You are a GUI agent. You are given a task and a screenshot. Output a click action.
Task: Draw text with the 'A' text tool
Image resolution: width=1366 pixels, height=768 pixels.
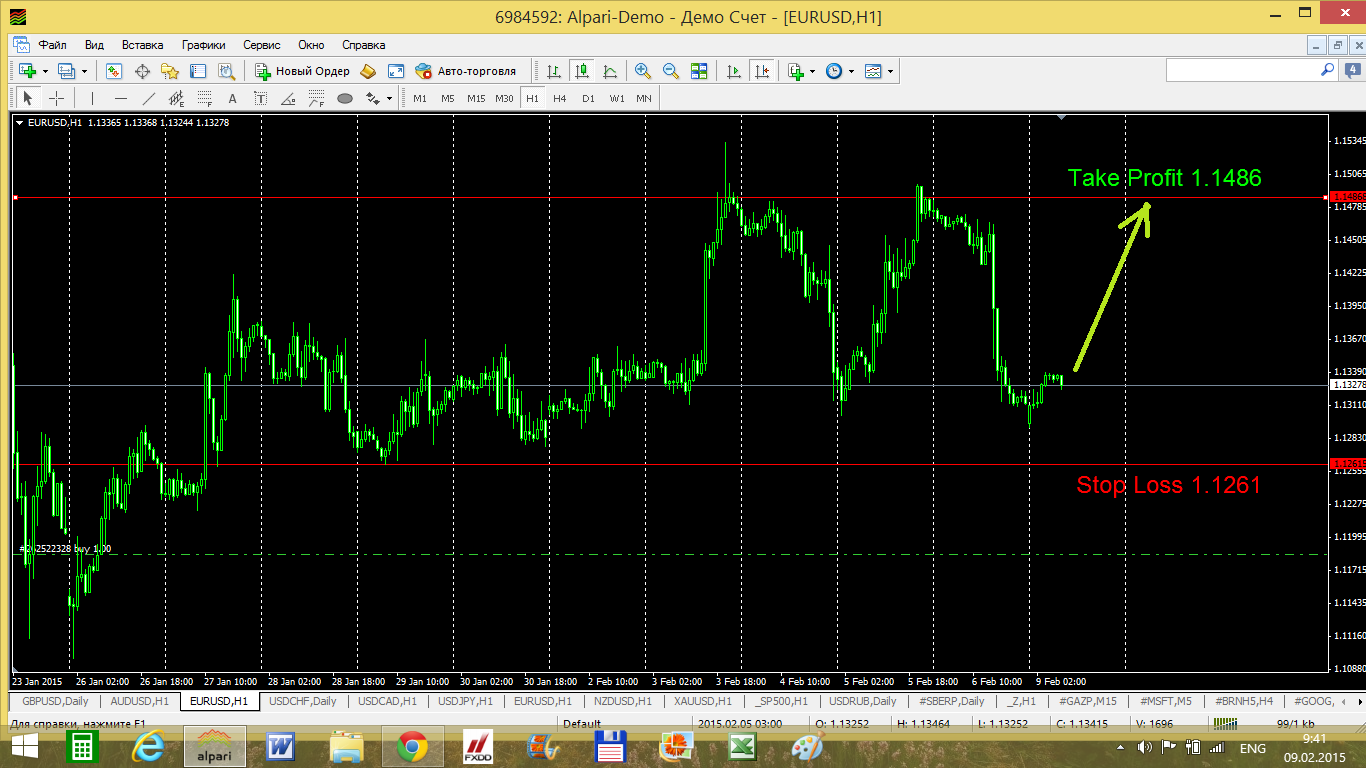(x=232, y=98)
